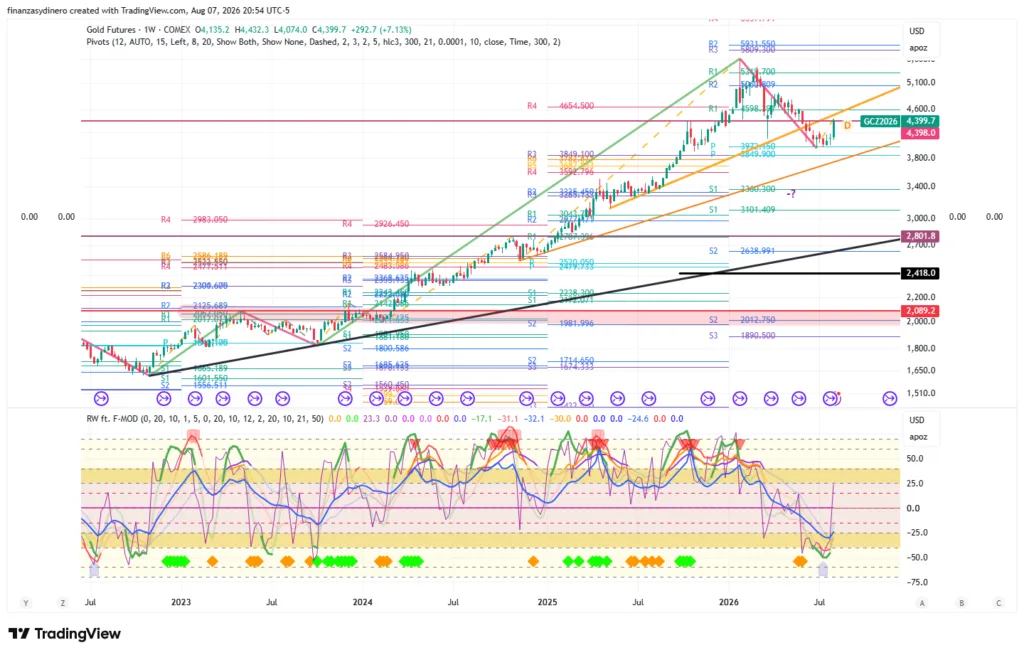The width and height of the screenshot is (1024, 655).
Task: Click the B letter on the time axis
Action: click(x=961, y=603)
